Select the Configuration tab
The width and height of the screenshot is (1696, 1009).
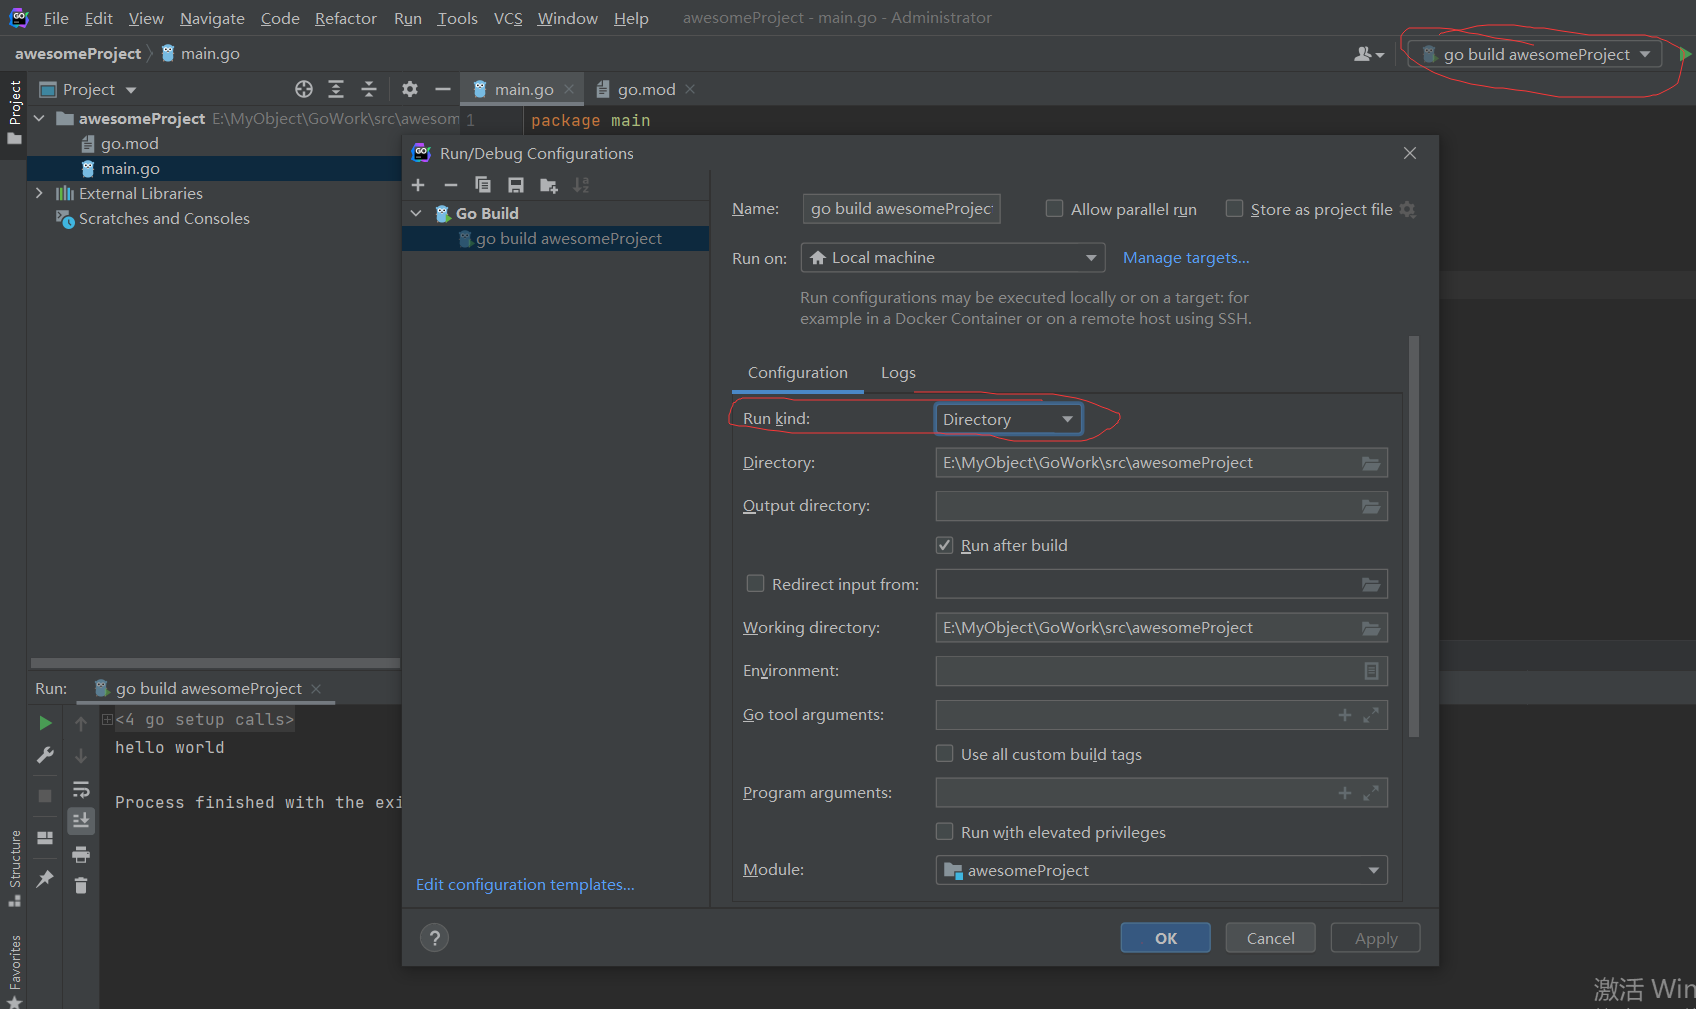pyautogui.click(x=797, y=373)
